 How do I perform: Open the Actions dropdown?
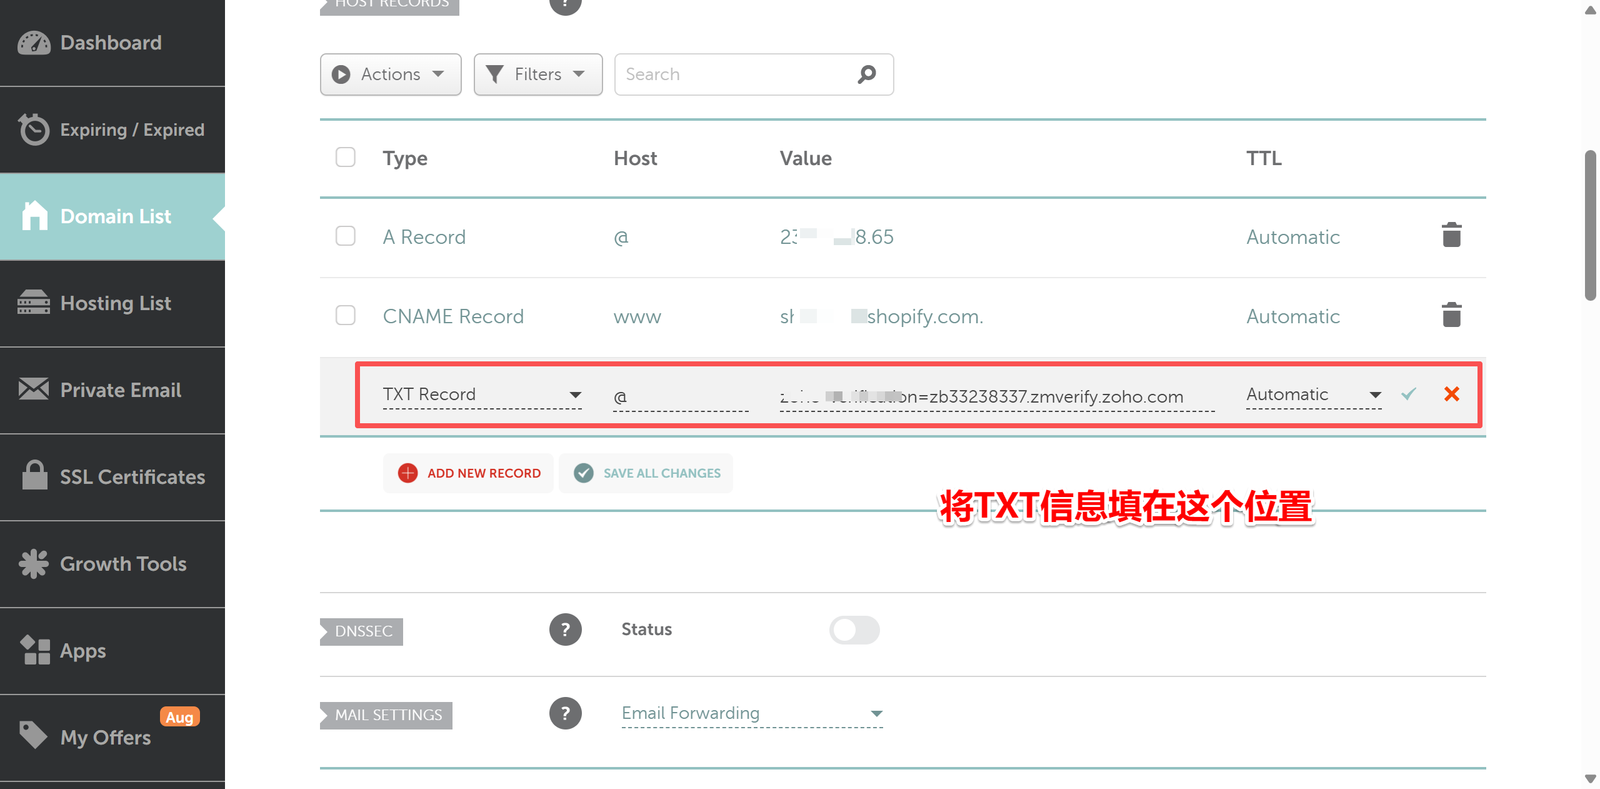point(391,74)
